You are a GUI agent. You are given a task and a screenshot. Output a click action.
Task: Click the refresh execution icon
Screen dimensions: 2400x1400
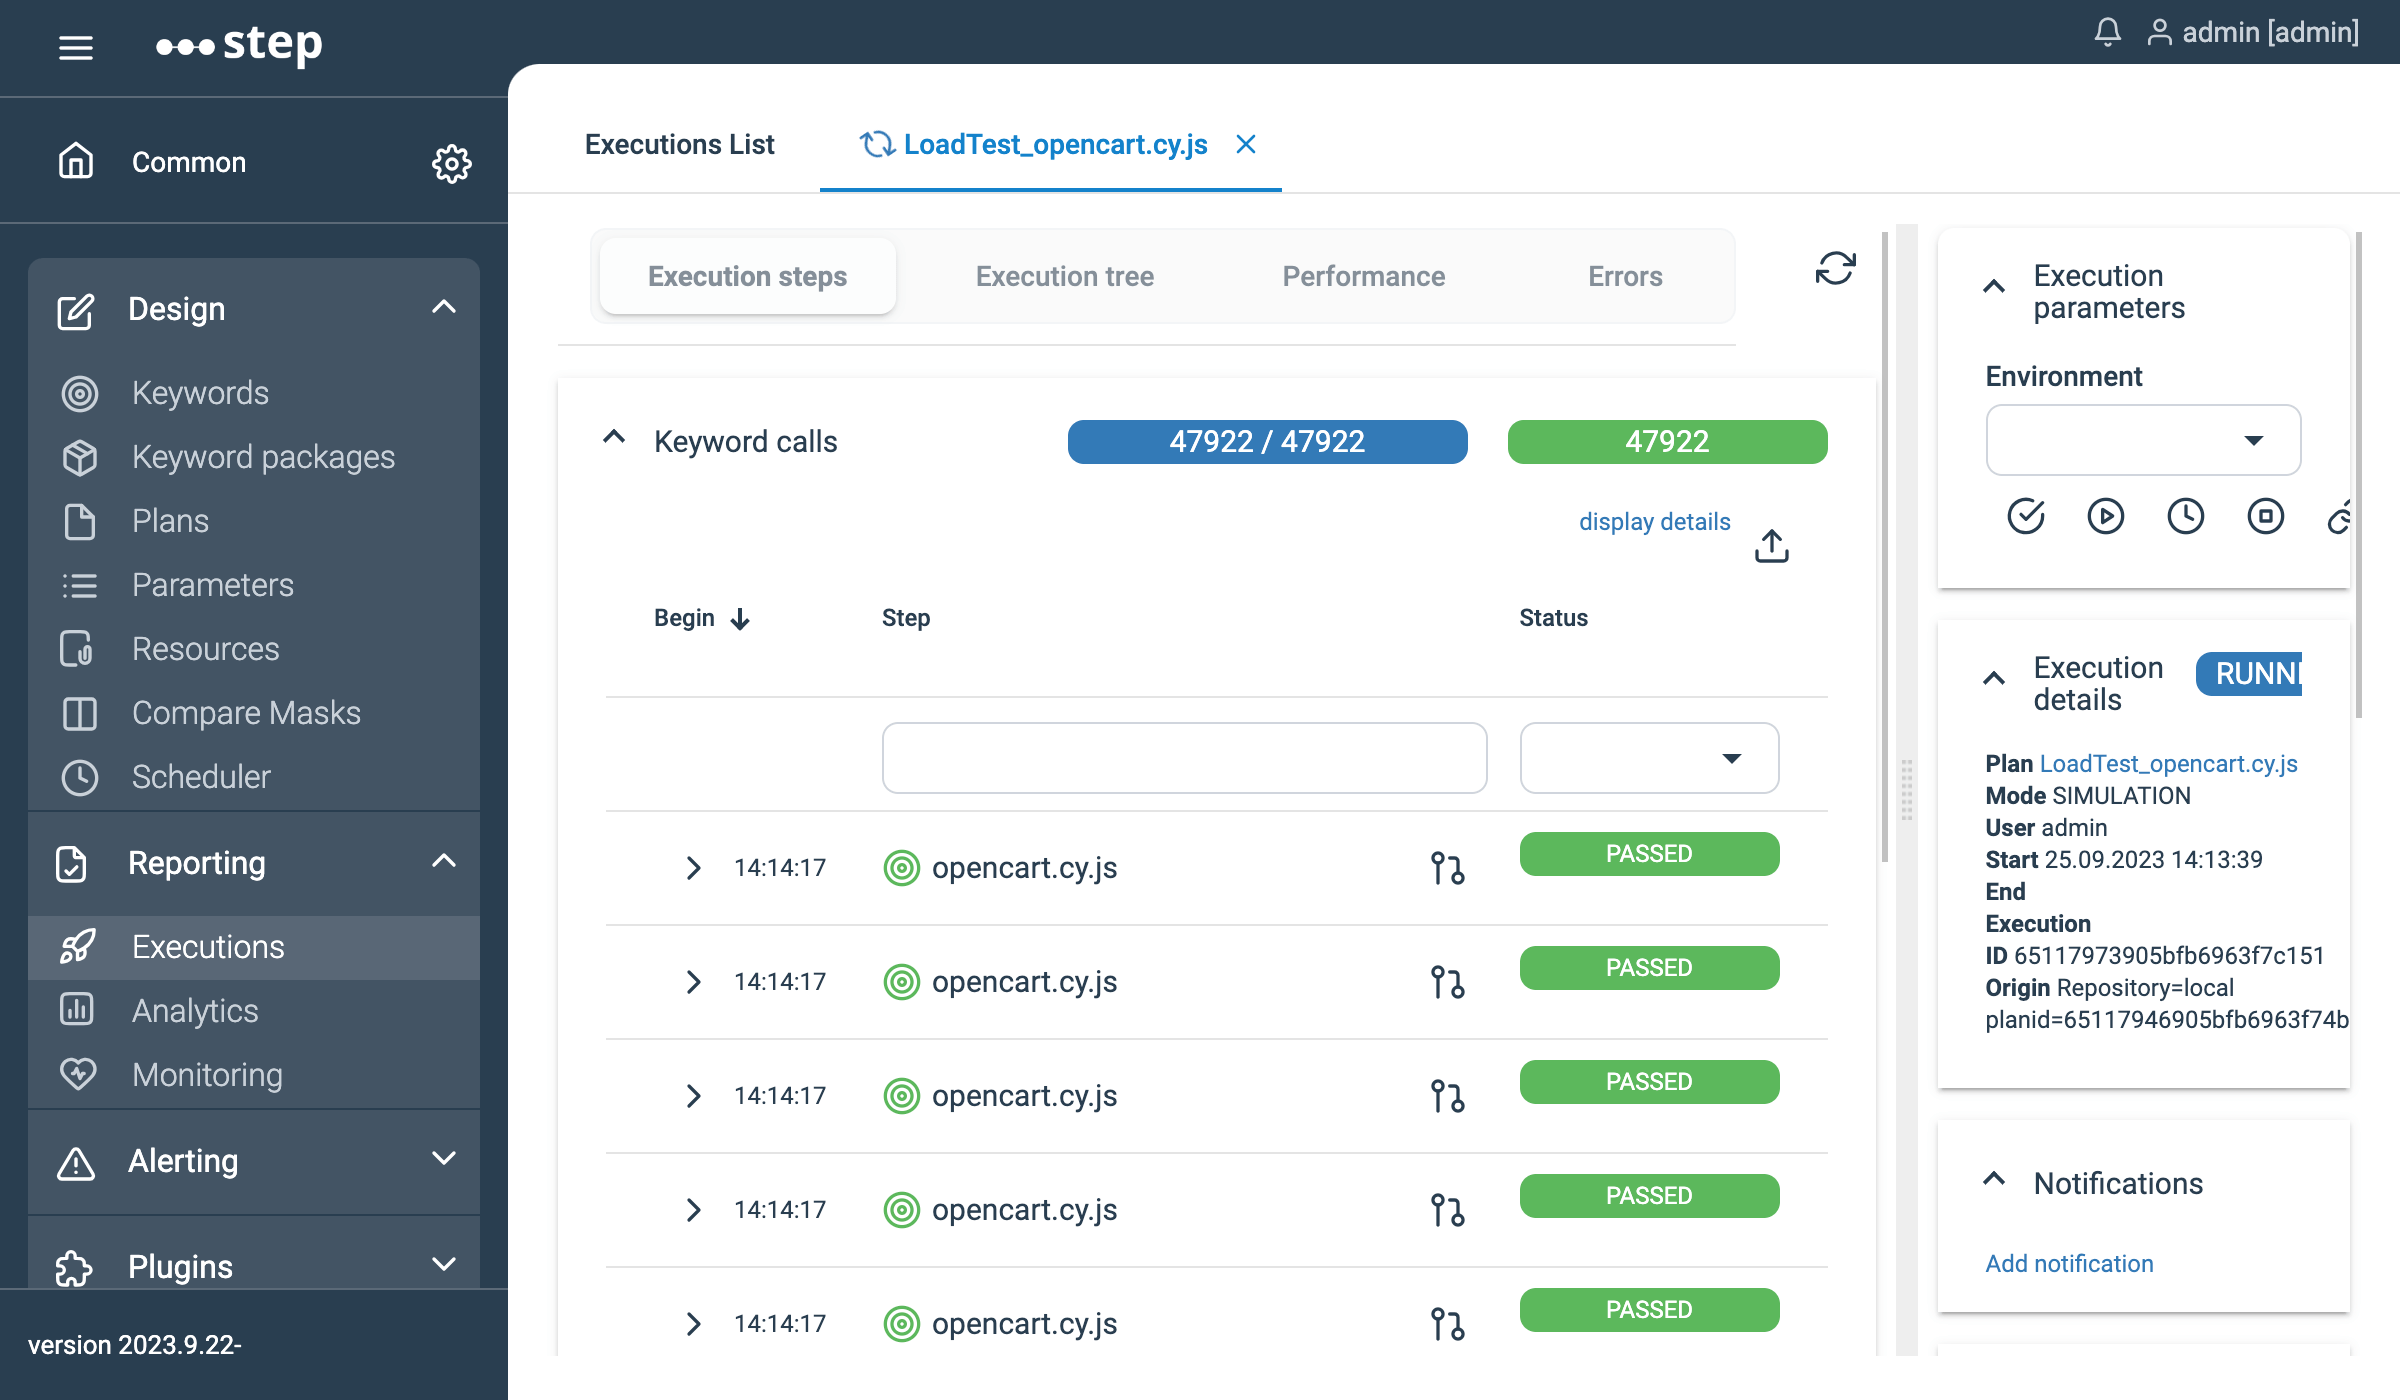pos(1835,268)
